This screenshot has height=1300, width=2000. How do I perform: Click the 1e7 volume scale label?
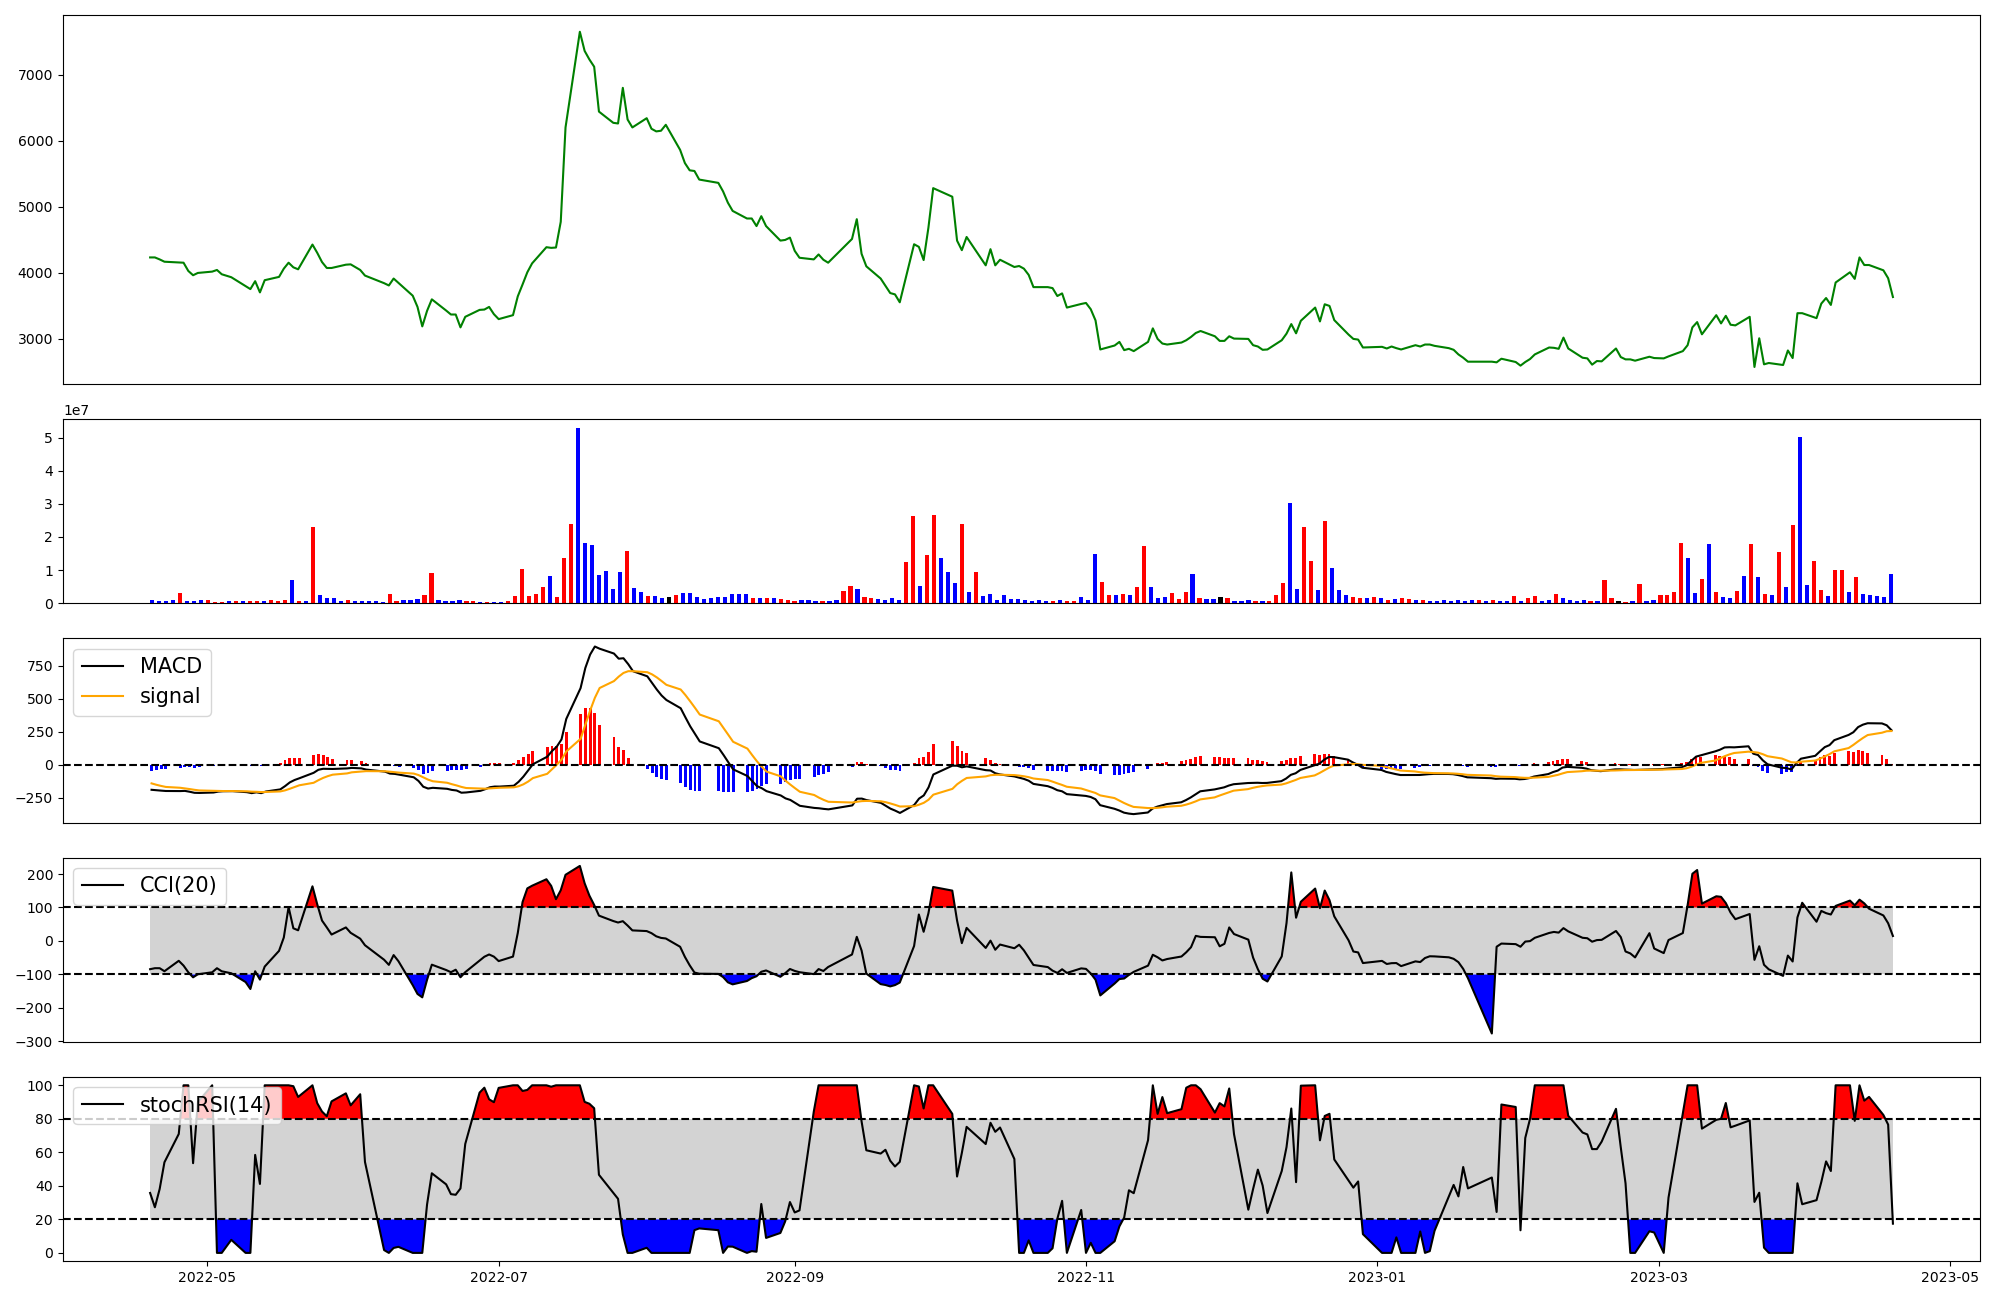(x=77, y=410)
